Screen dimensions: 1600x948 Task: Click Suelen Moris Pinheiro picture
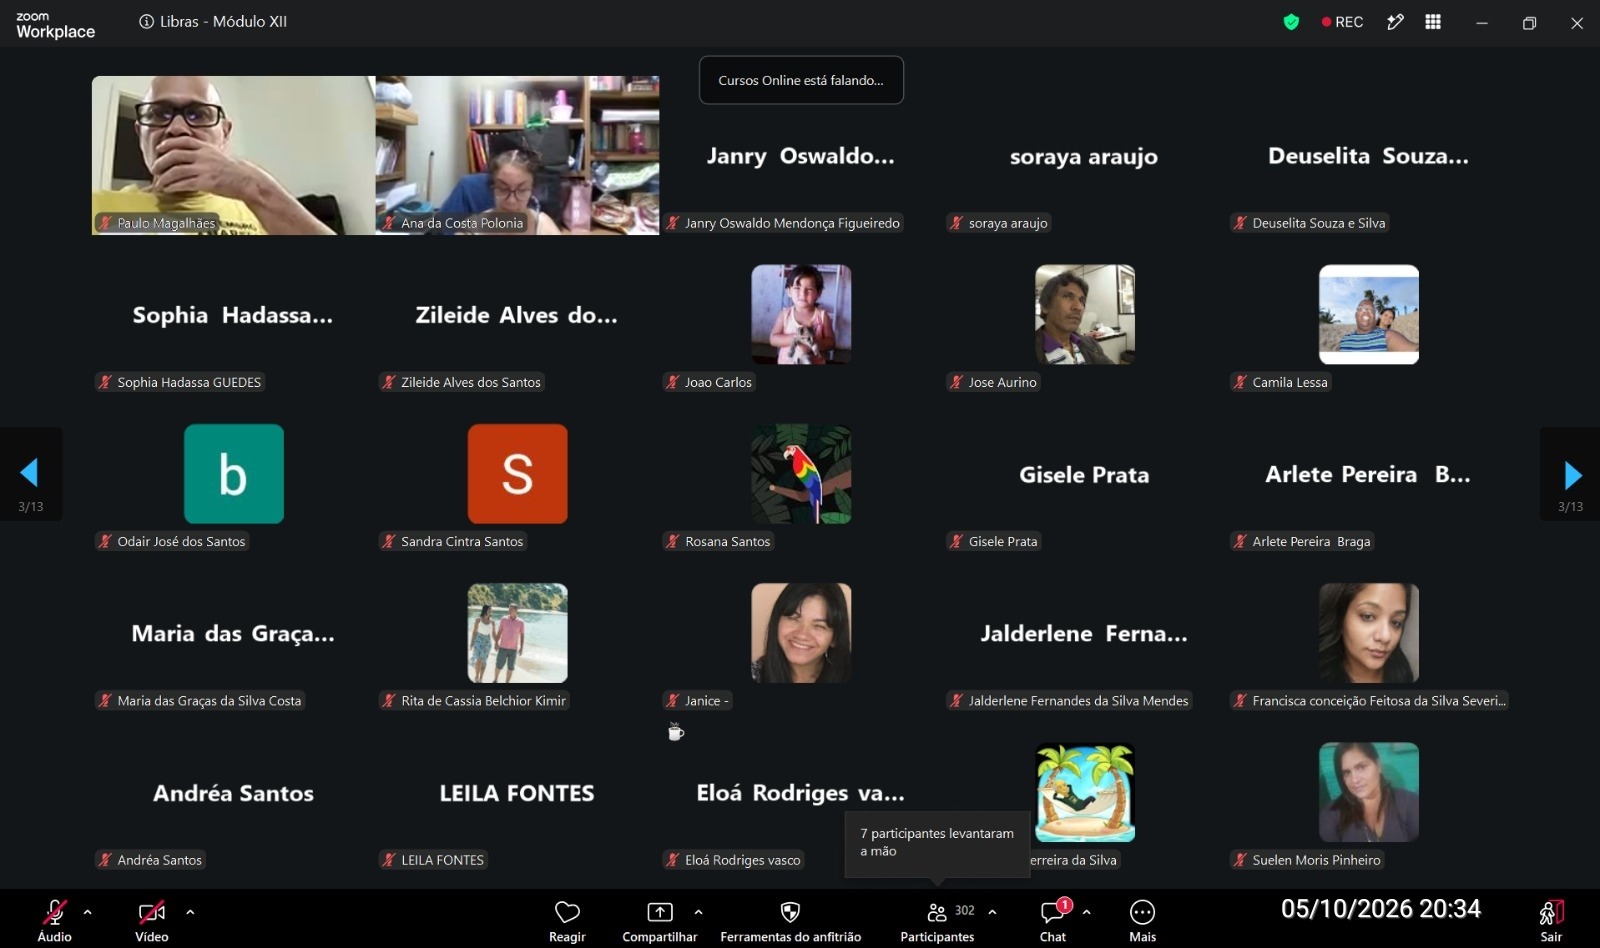[1369, 792]
